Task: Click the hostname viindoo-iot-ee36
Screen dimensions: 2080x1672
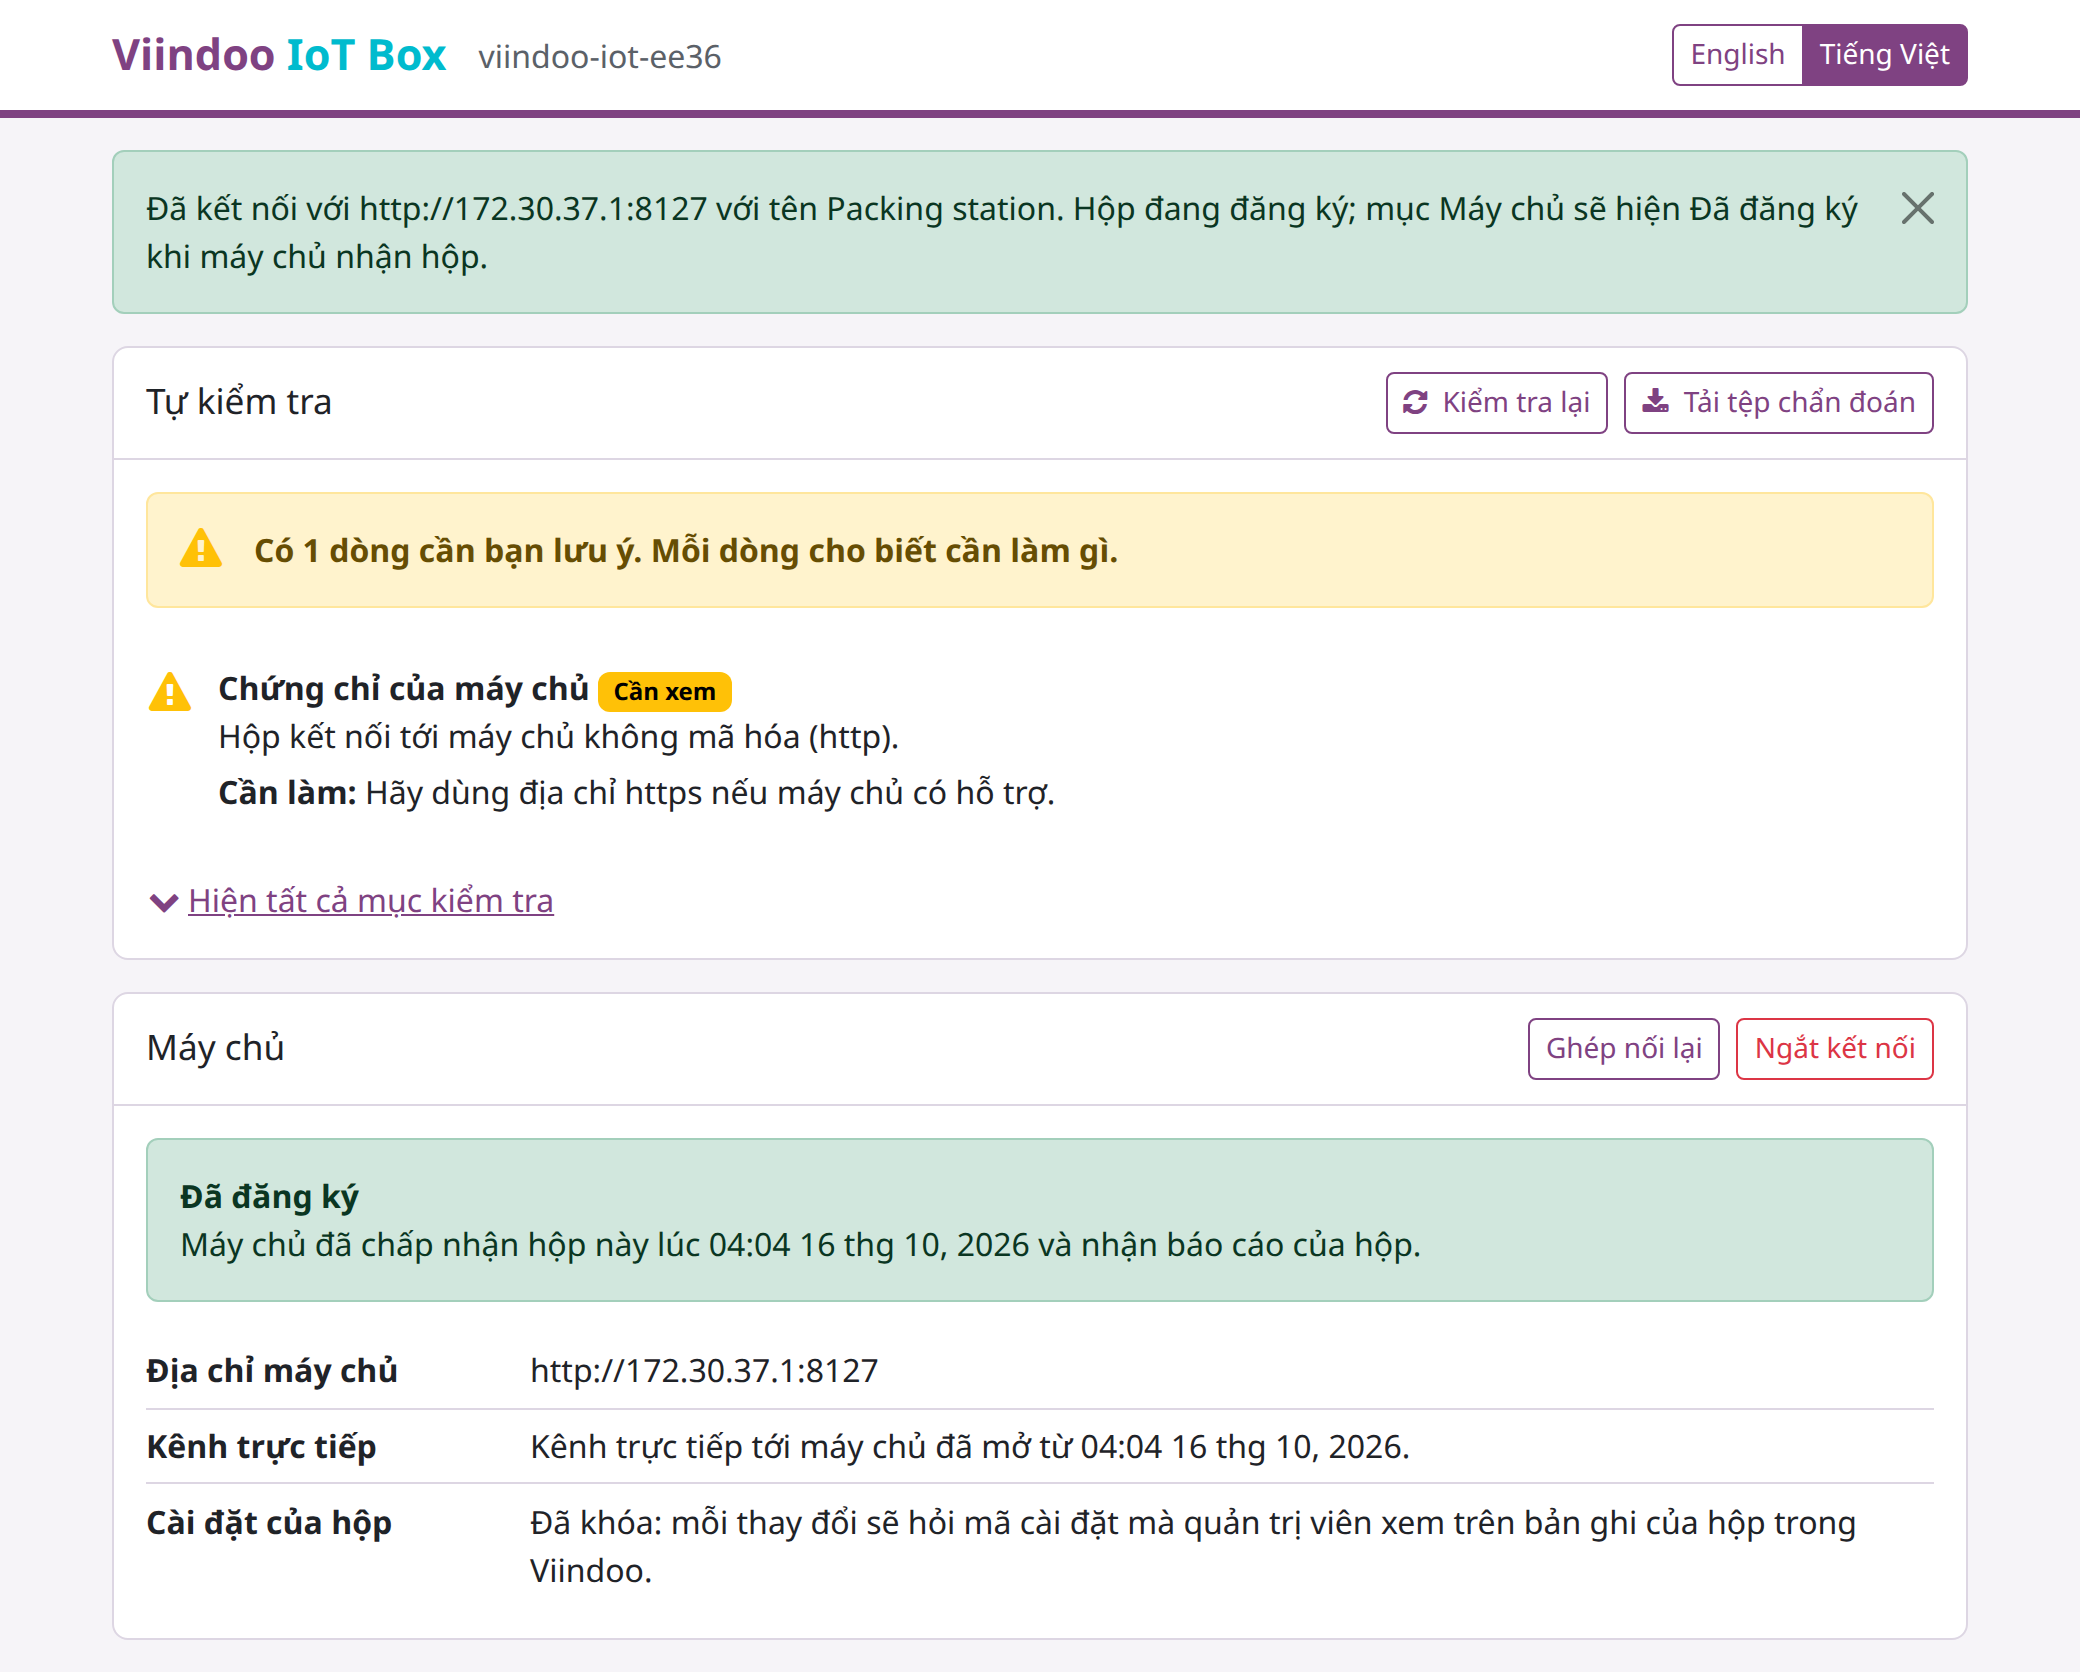Action: coord(600,57)
